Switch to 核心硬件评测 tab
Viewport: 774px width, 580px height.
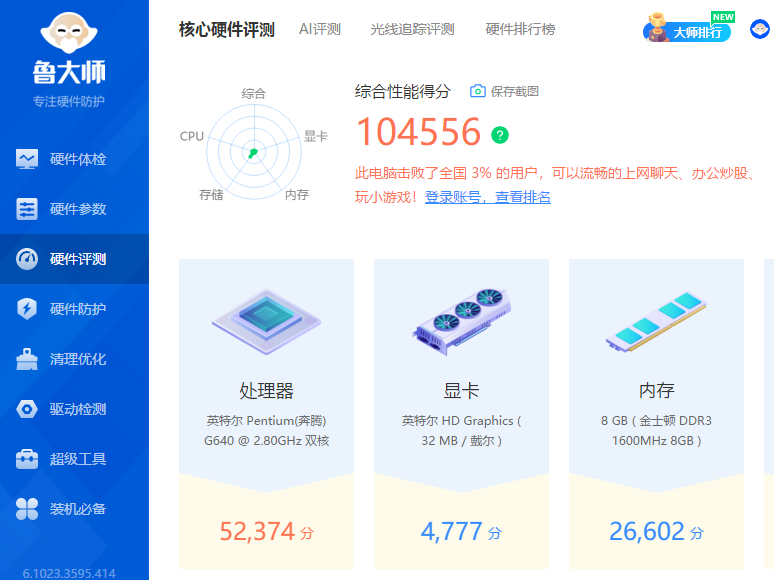[227, 30]
